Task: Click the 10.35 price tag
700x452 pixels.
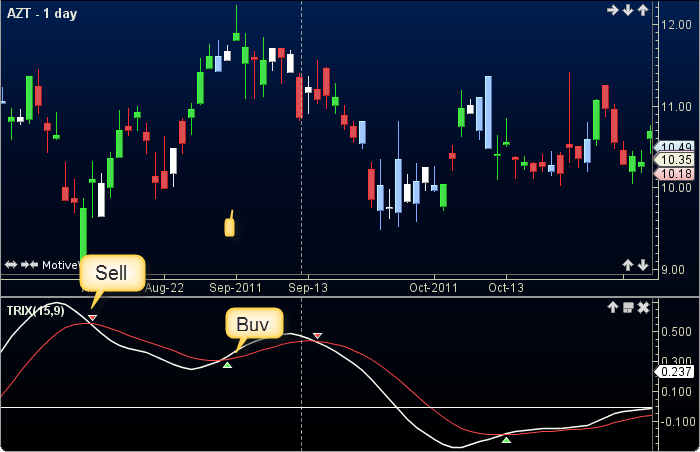Action: (675, 160)
